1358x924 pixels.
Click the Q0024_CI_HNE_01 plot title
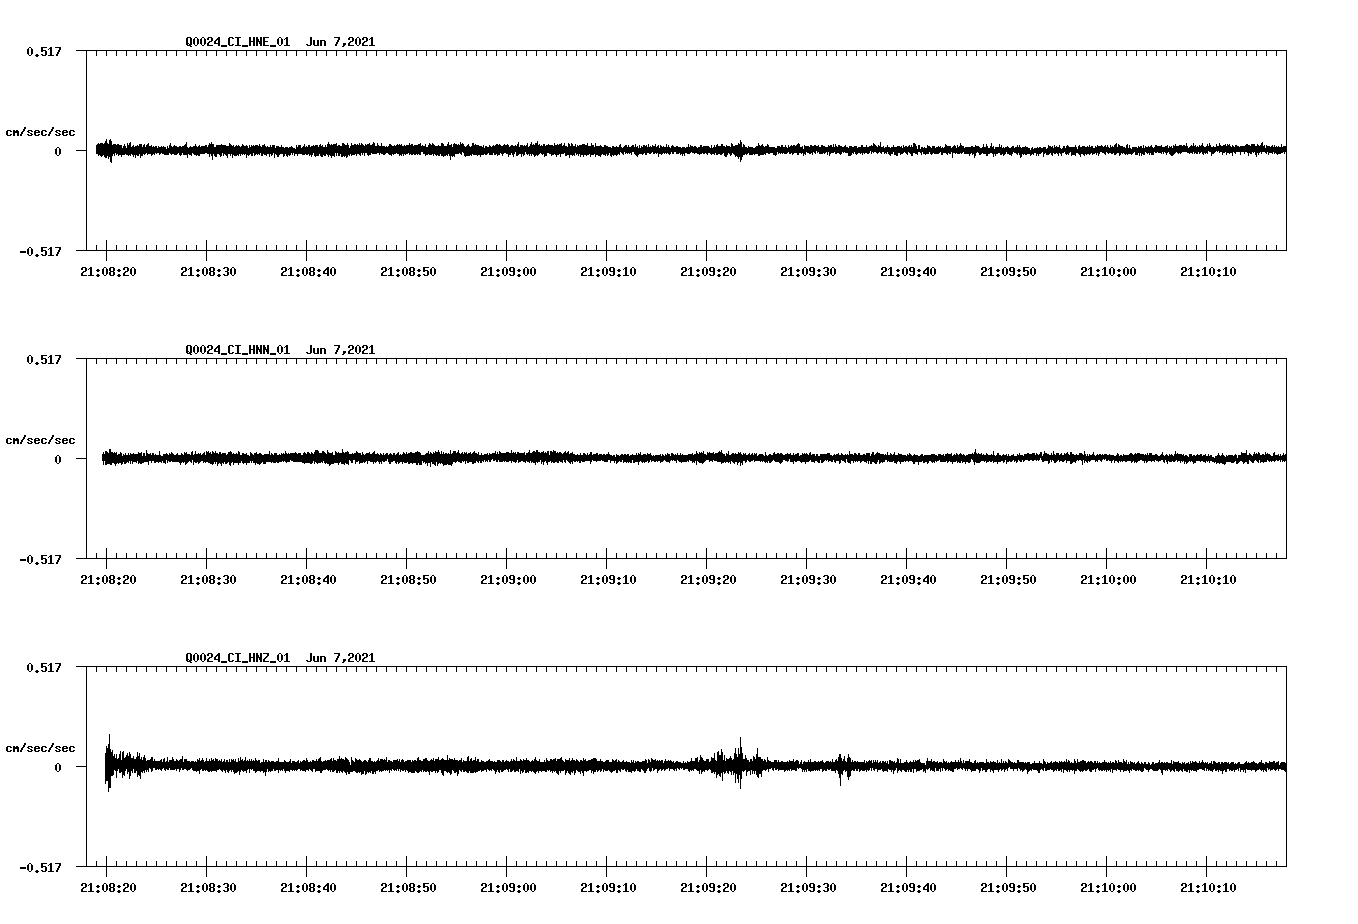[280, 42]
